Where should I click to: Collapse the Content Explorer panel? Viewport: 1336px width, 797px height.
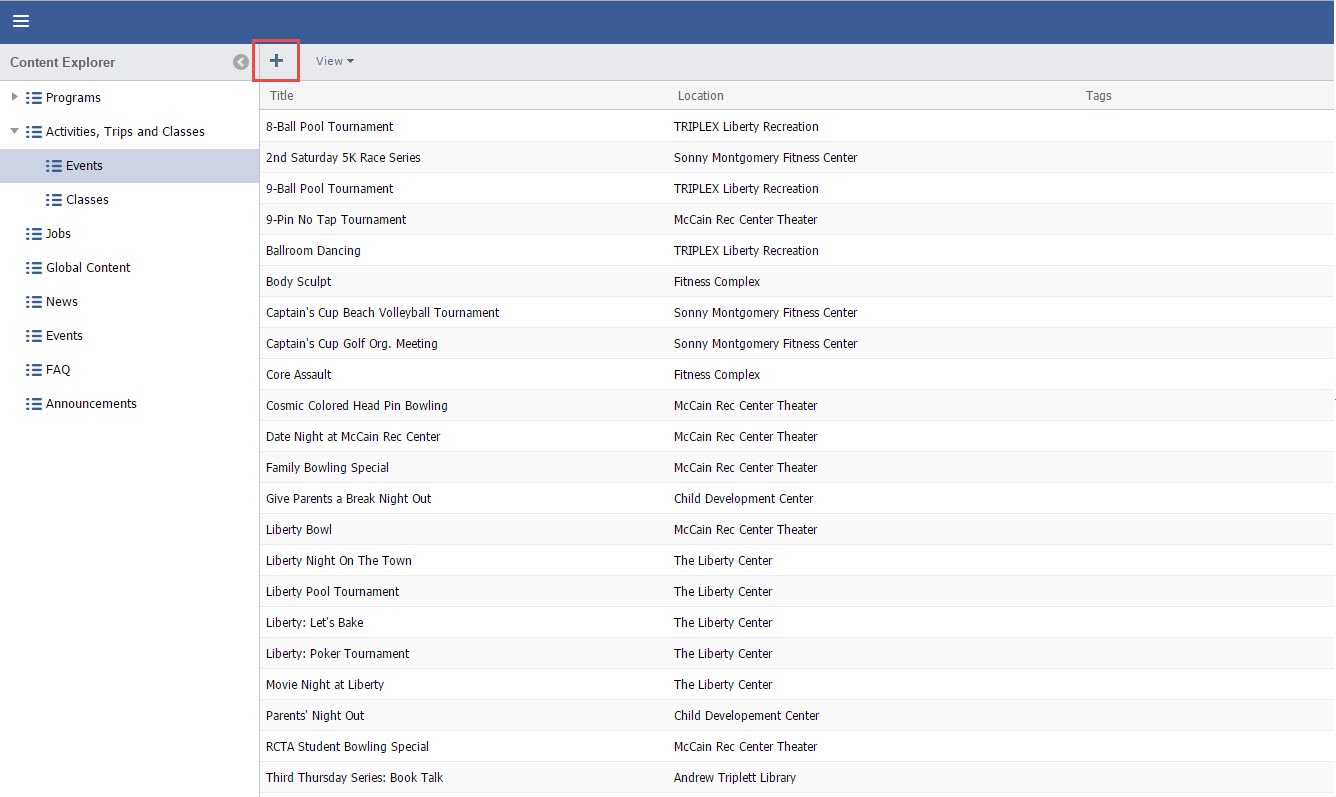pyautogui.click(x=241, y=62)
